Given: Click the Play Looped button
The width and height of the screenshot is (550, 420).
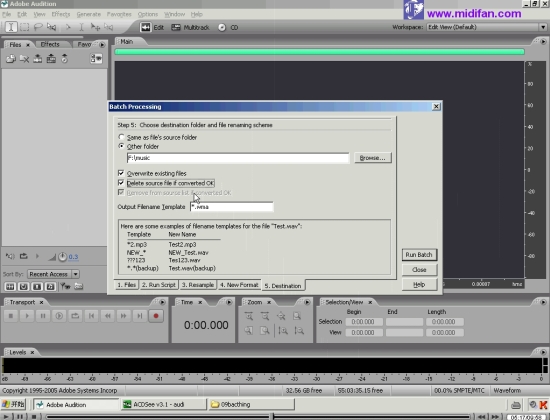Looking at the screenshot, I should (75, 316).
